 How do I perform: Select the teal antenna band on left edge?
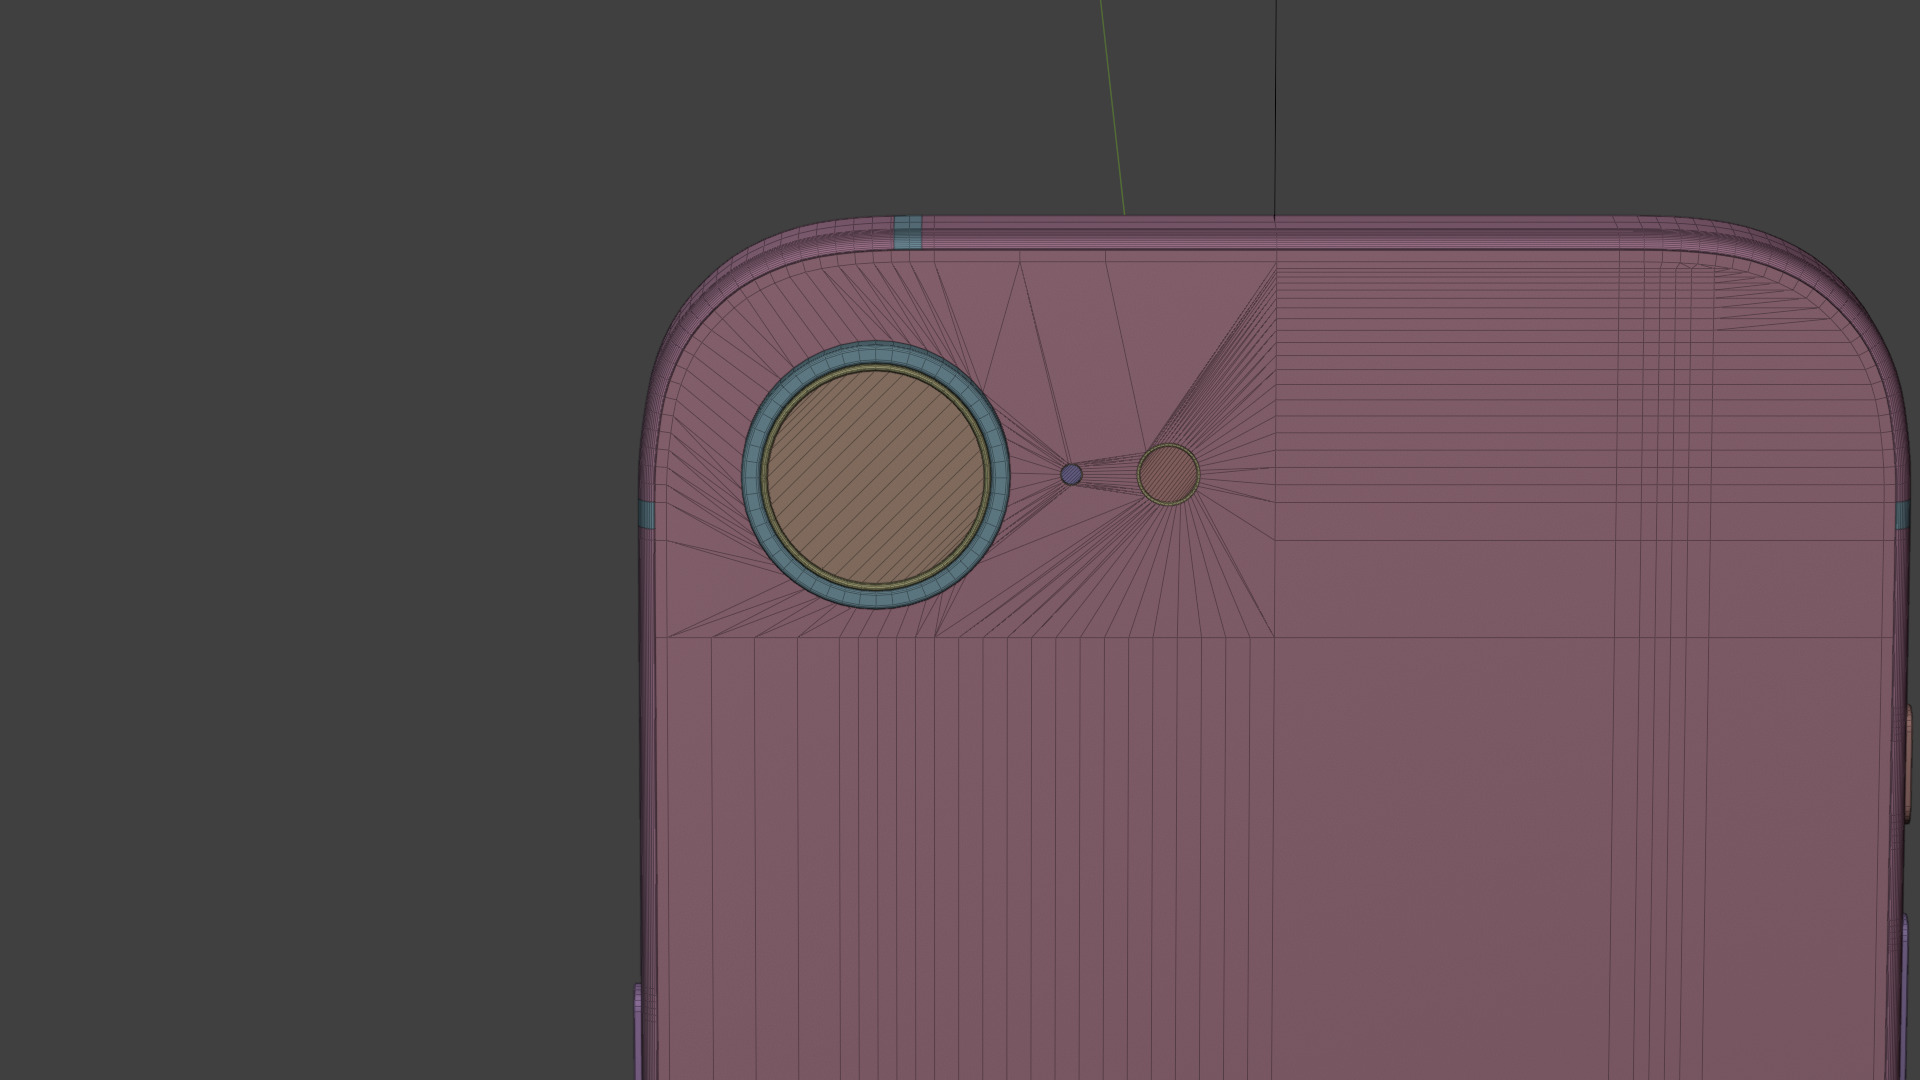point(646,515)
